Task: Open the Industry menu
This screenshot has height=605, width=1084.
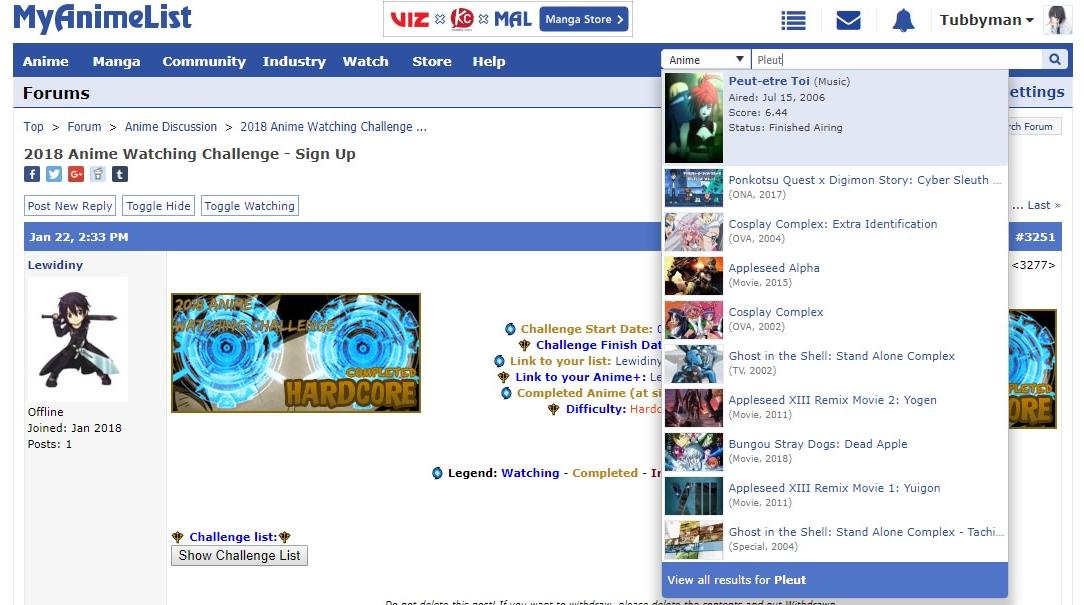Action: tap(294, 61)
